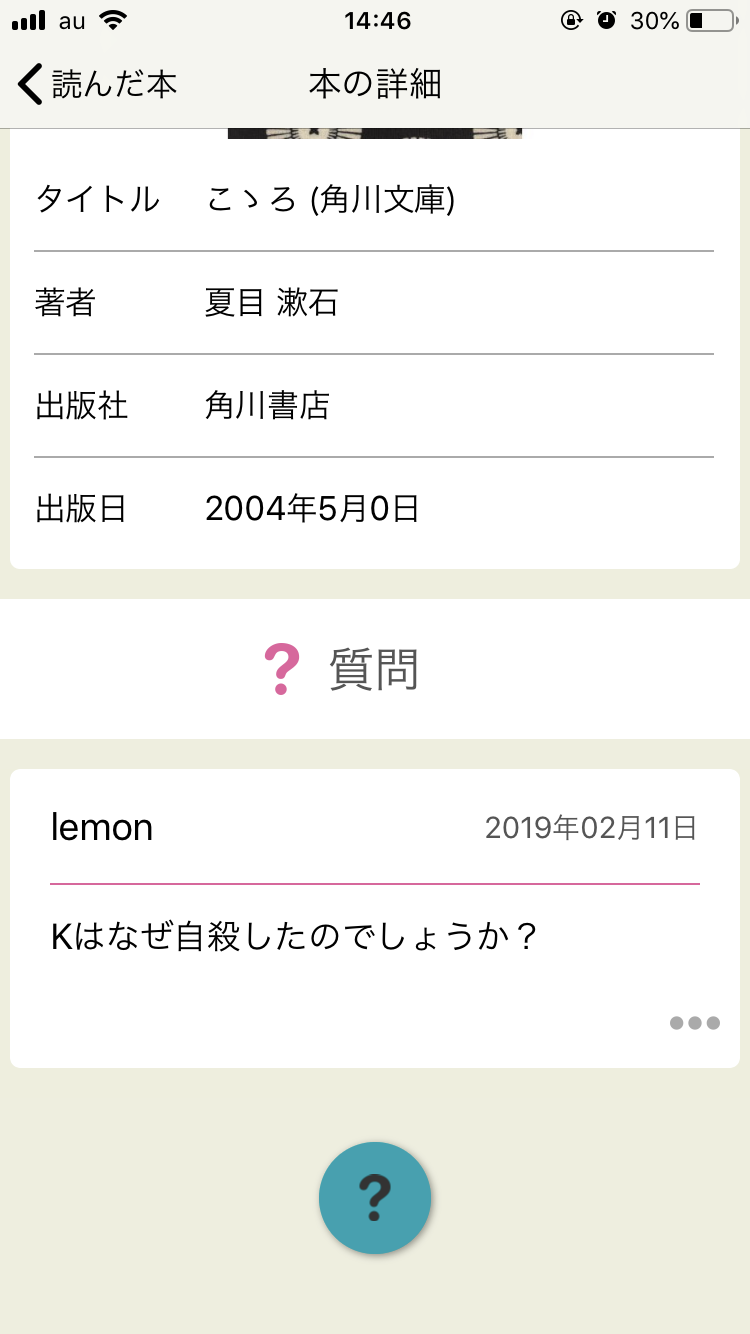Open the question Kはなぜ自殺したのでしょうか？

pos(295,938)
